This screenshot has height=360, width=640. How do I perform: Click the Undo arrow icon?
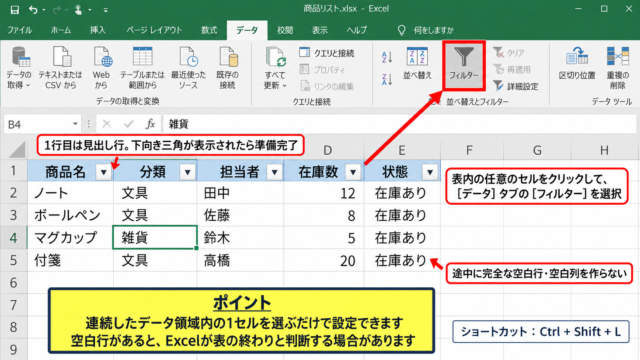[33, 9]
